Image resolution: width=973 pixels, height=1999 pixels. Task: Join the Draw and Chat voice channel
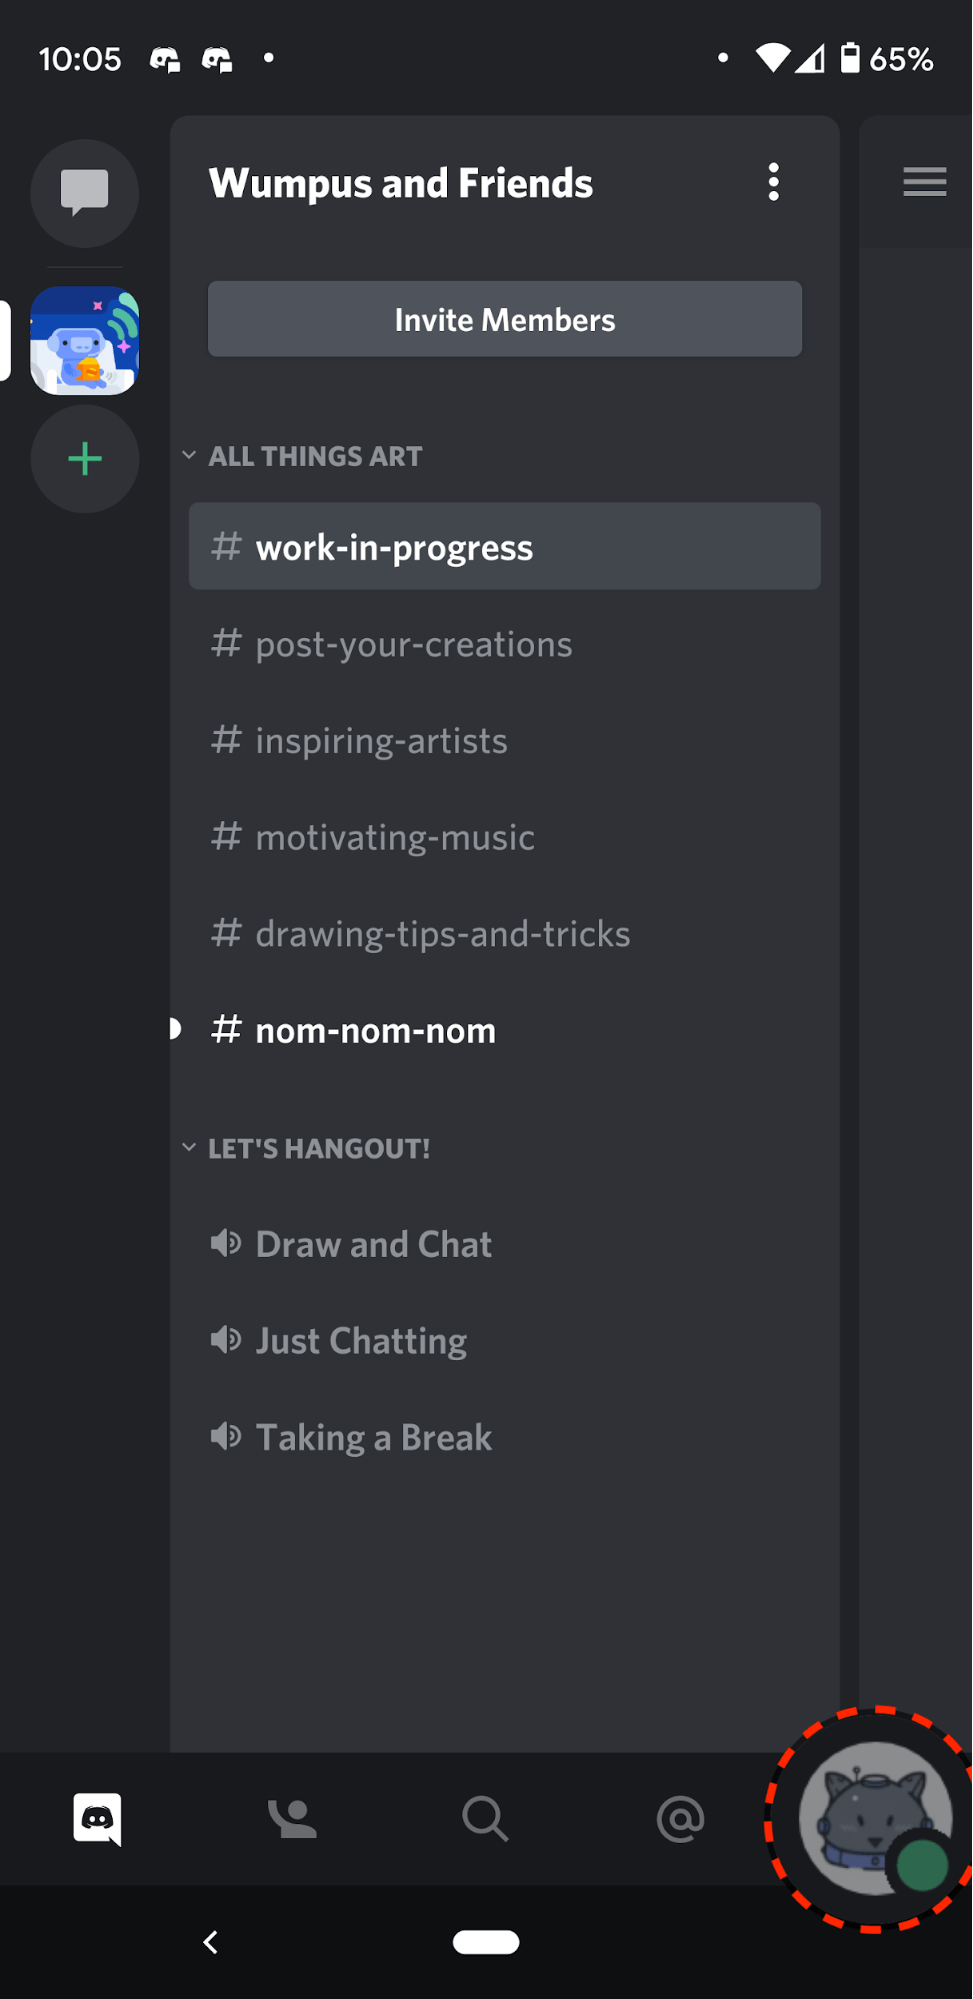373,1243
